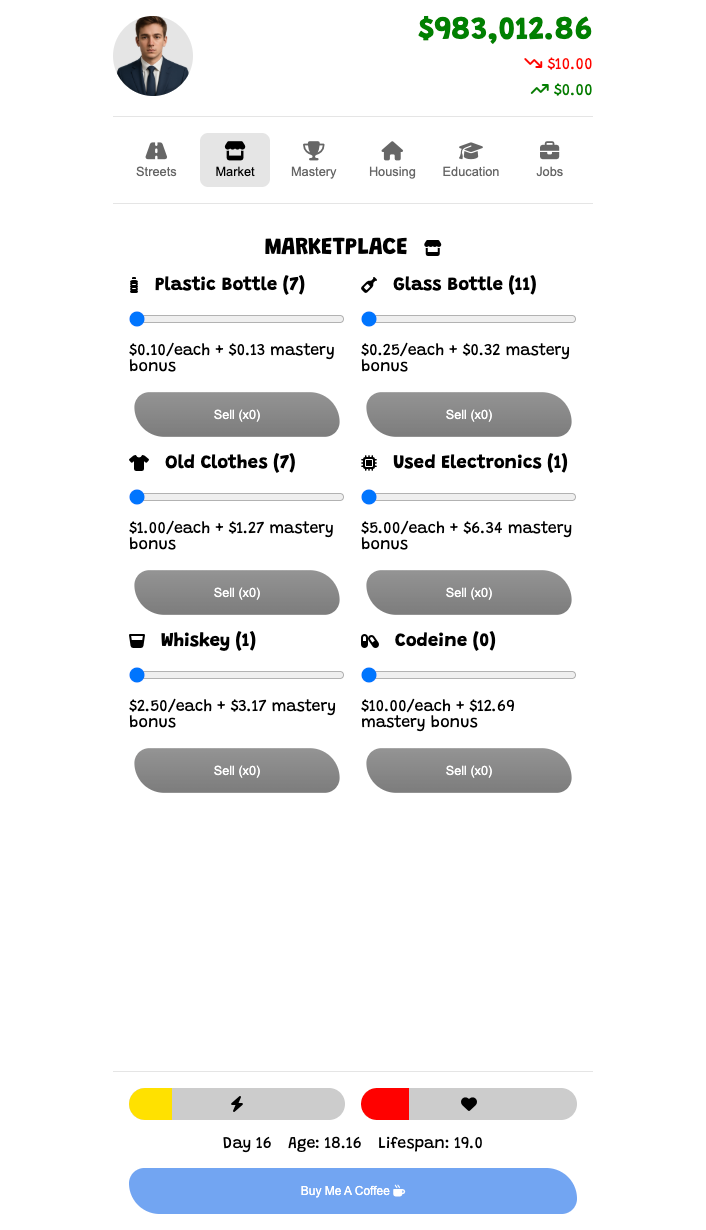The width and height of the screenshot is (706, 1230).
Task: Click the Used Electronics quantity slider
Action: [x=469, y=497]
